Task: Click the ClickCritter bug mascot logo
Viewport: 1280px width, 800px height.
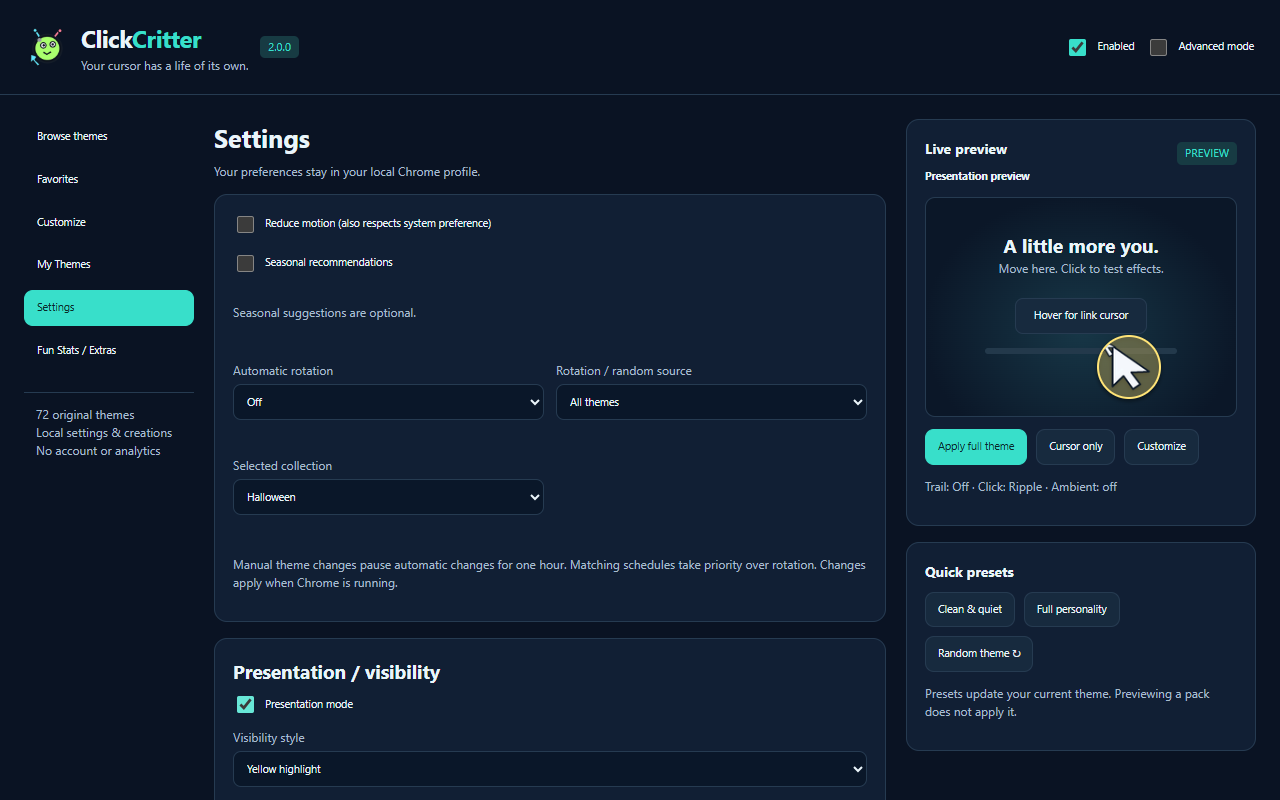Action: (46, 46)
